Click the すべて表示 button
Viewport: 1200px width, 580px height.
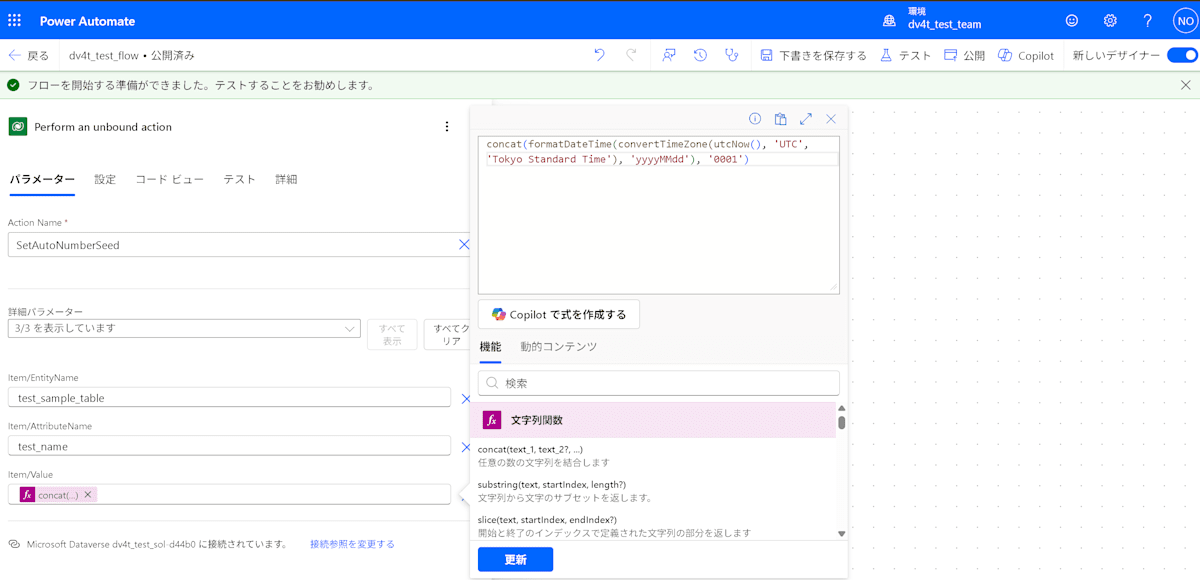[x=392, y=335]
